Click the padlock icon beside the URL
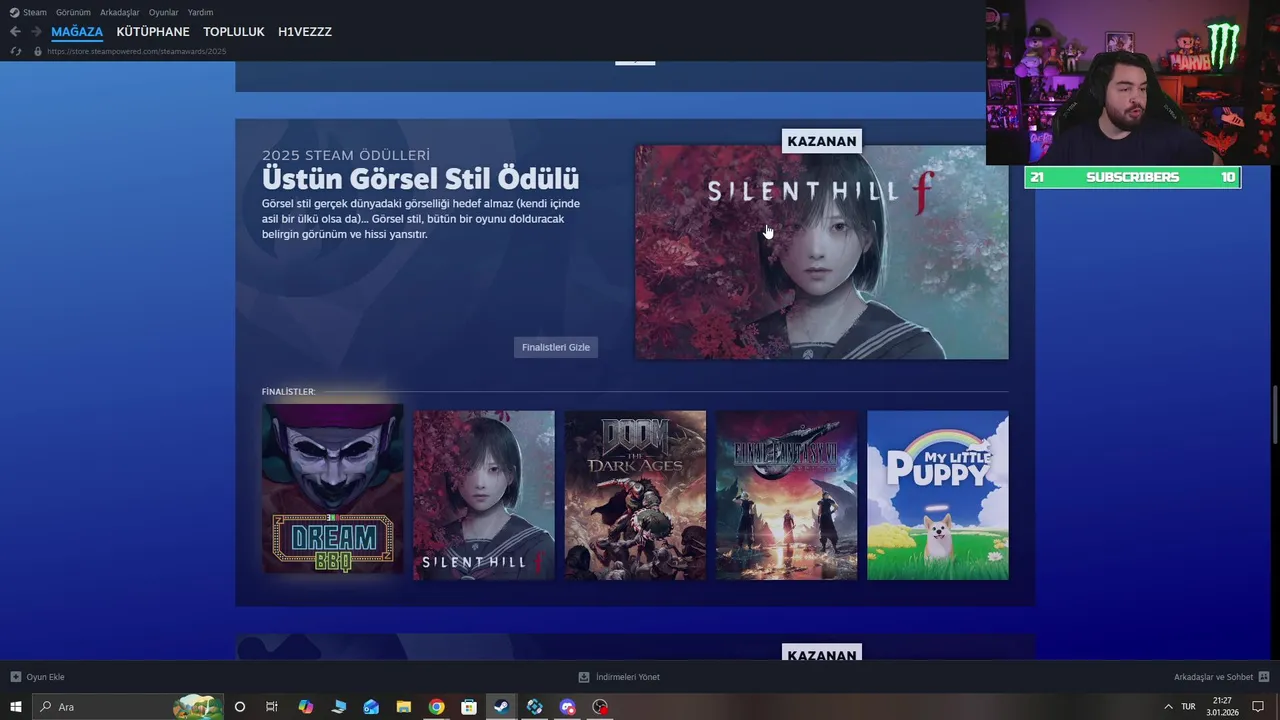 (x=38, y=51)
